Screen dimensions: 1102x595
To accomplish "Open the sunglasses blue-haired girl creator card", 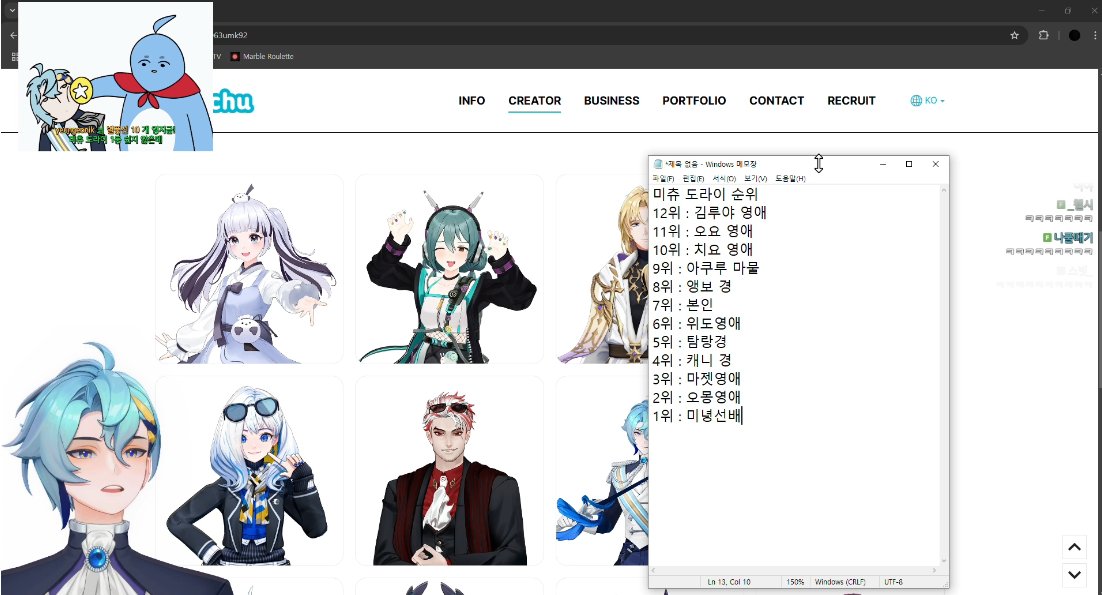I will click(x=249, y=471).
